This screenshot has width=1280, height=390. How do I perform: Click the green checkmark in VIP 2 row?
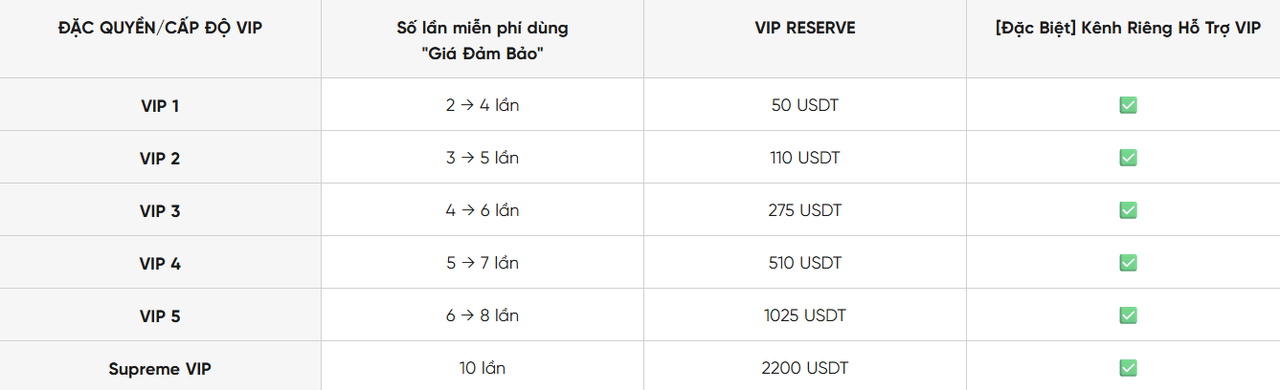1128,158
